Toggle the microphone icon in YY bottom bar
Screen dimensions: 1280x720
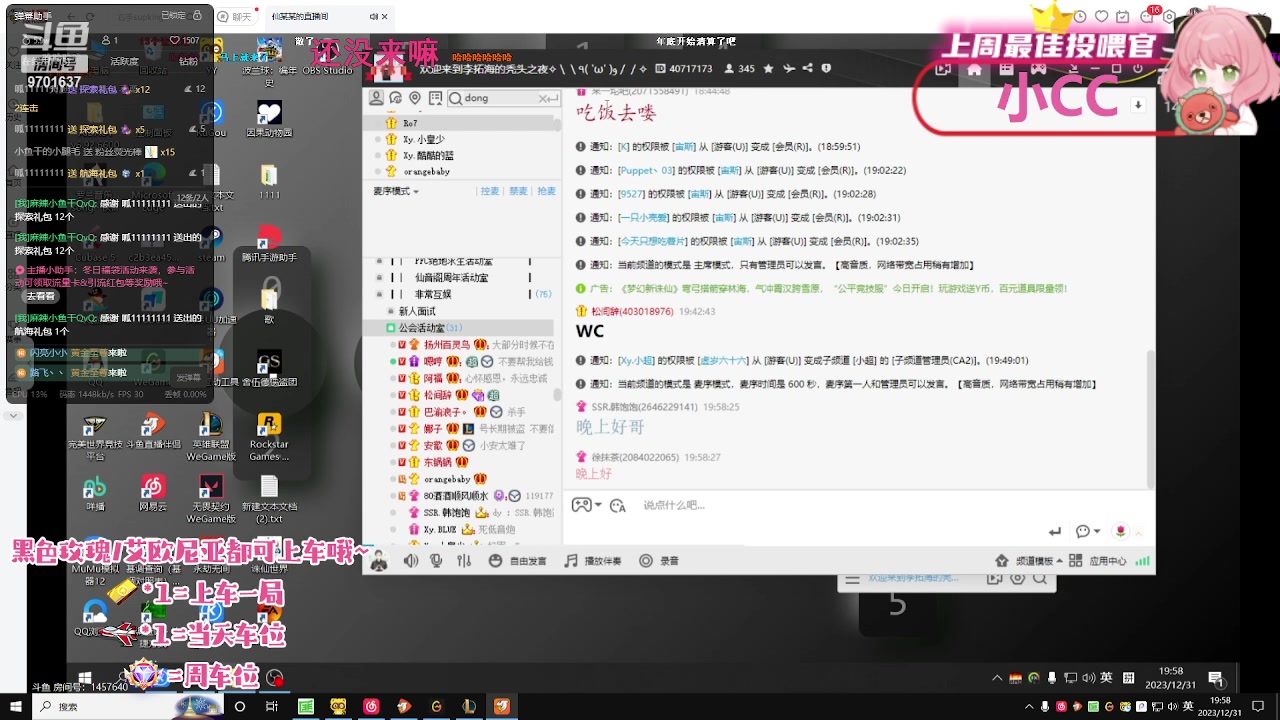(x=437, y=561)
